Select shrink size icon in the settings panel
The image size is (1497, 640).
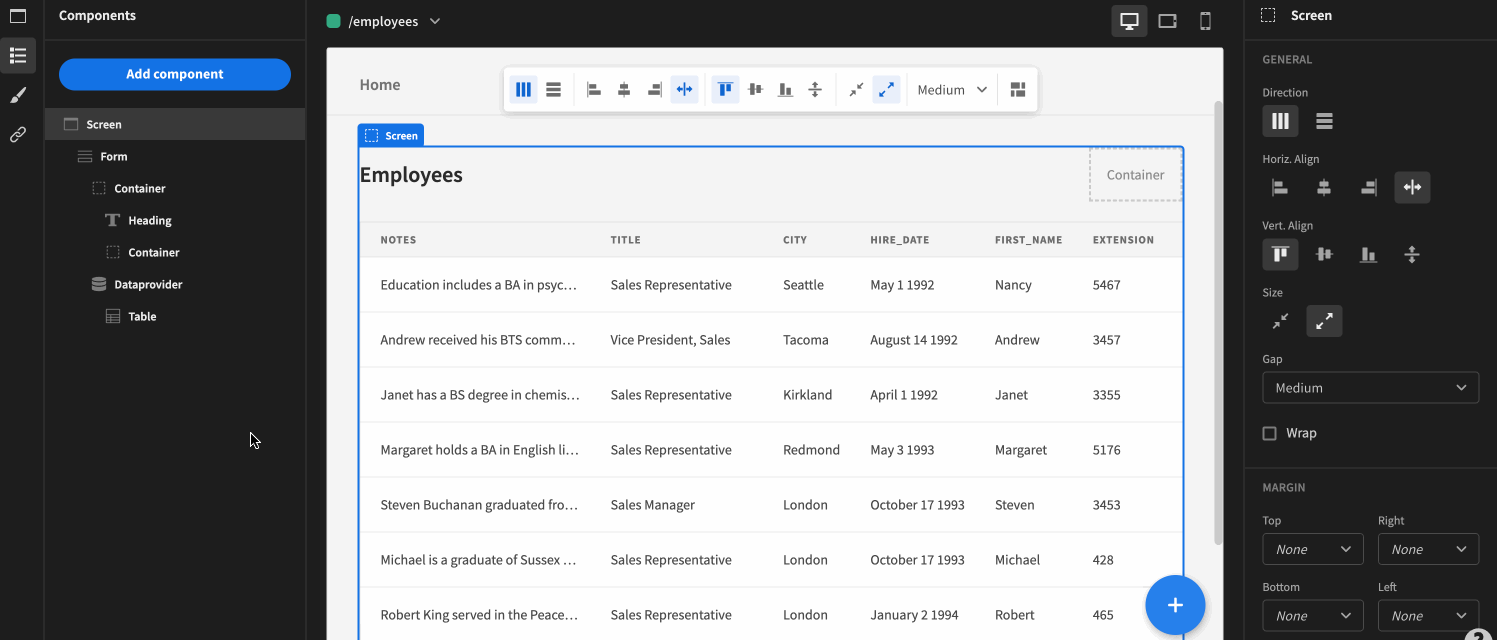[1280, 321]
